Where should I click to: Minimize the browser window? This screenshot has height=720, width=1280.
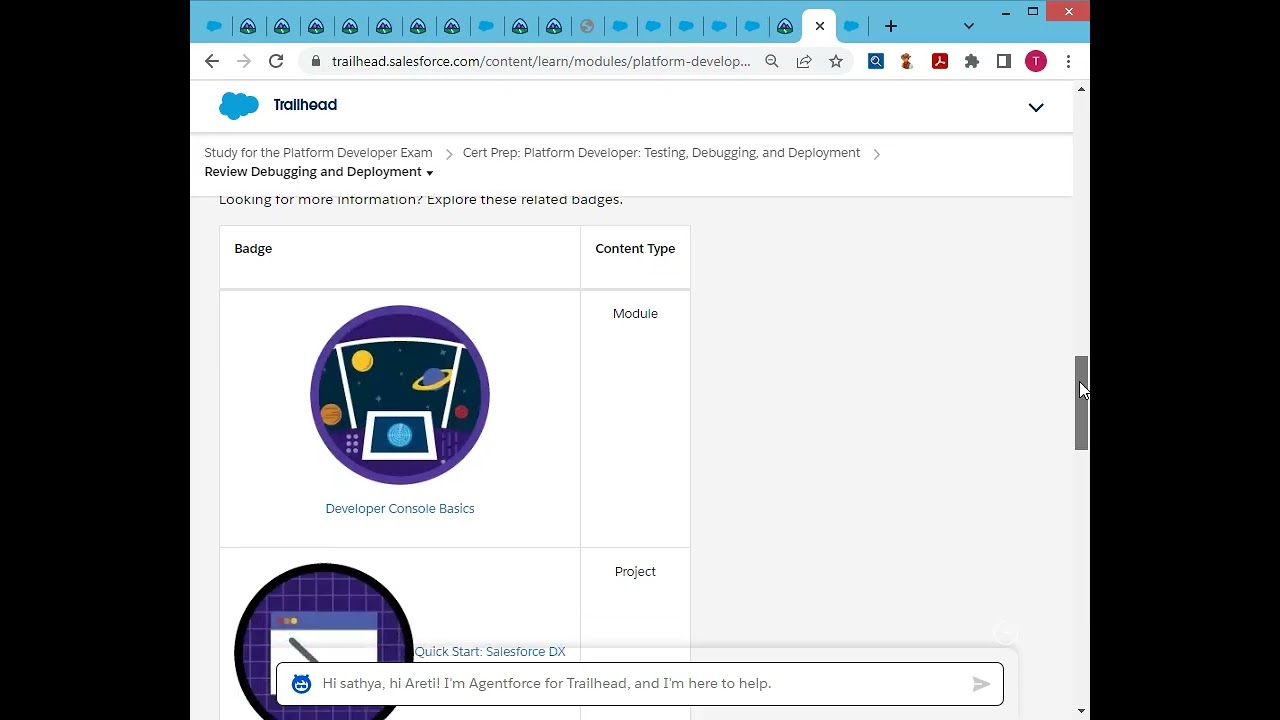1005,12
